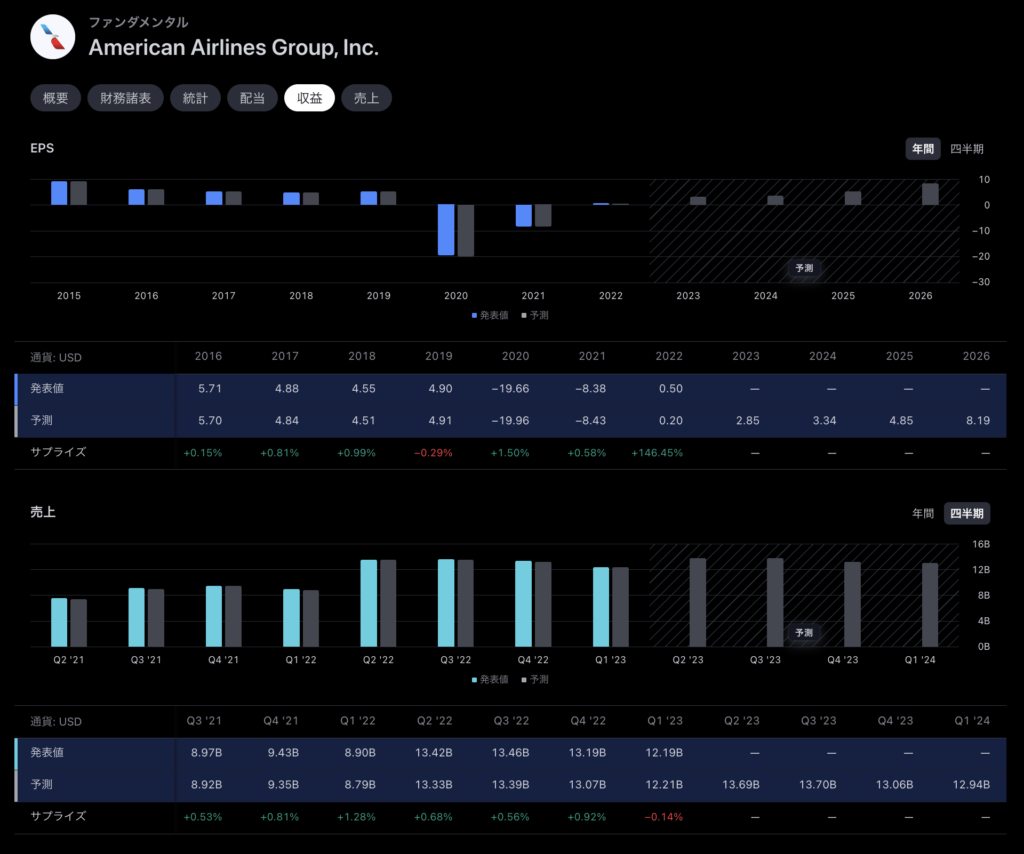The width and height of the screenshot is (1024, 854).
Task: Click forecast revenue 12.94B
Action: [971, 784]
